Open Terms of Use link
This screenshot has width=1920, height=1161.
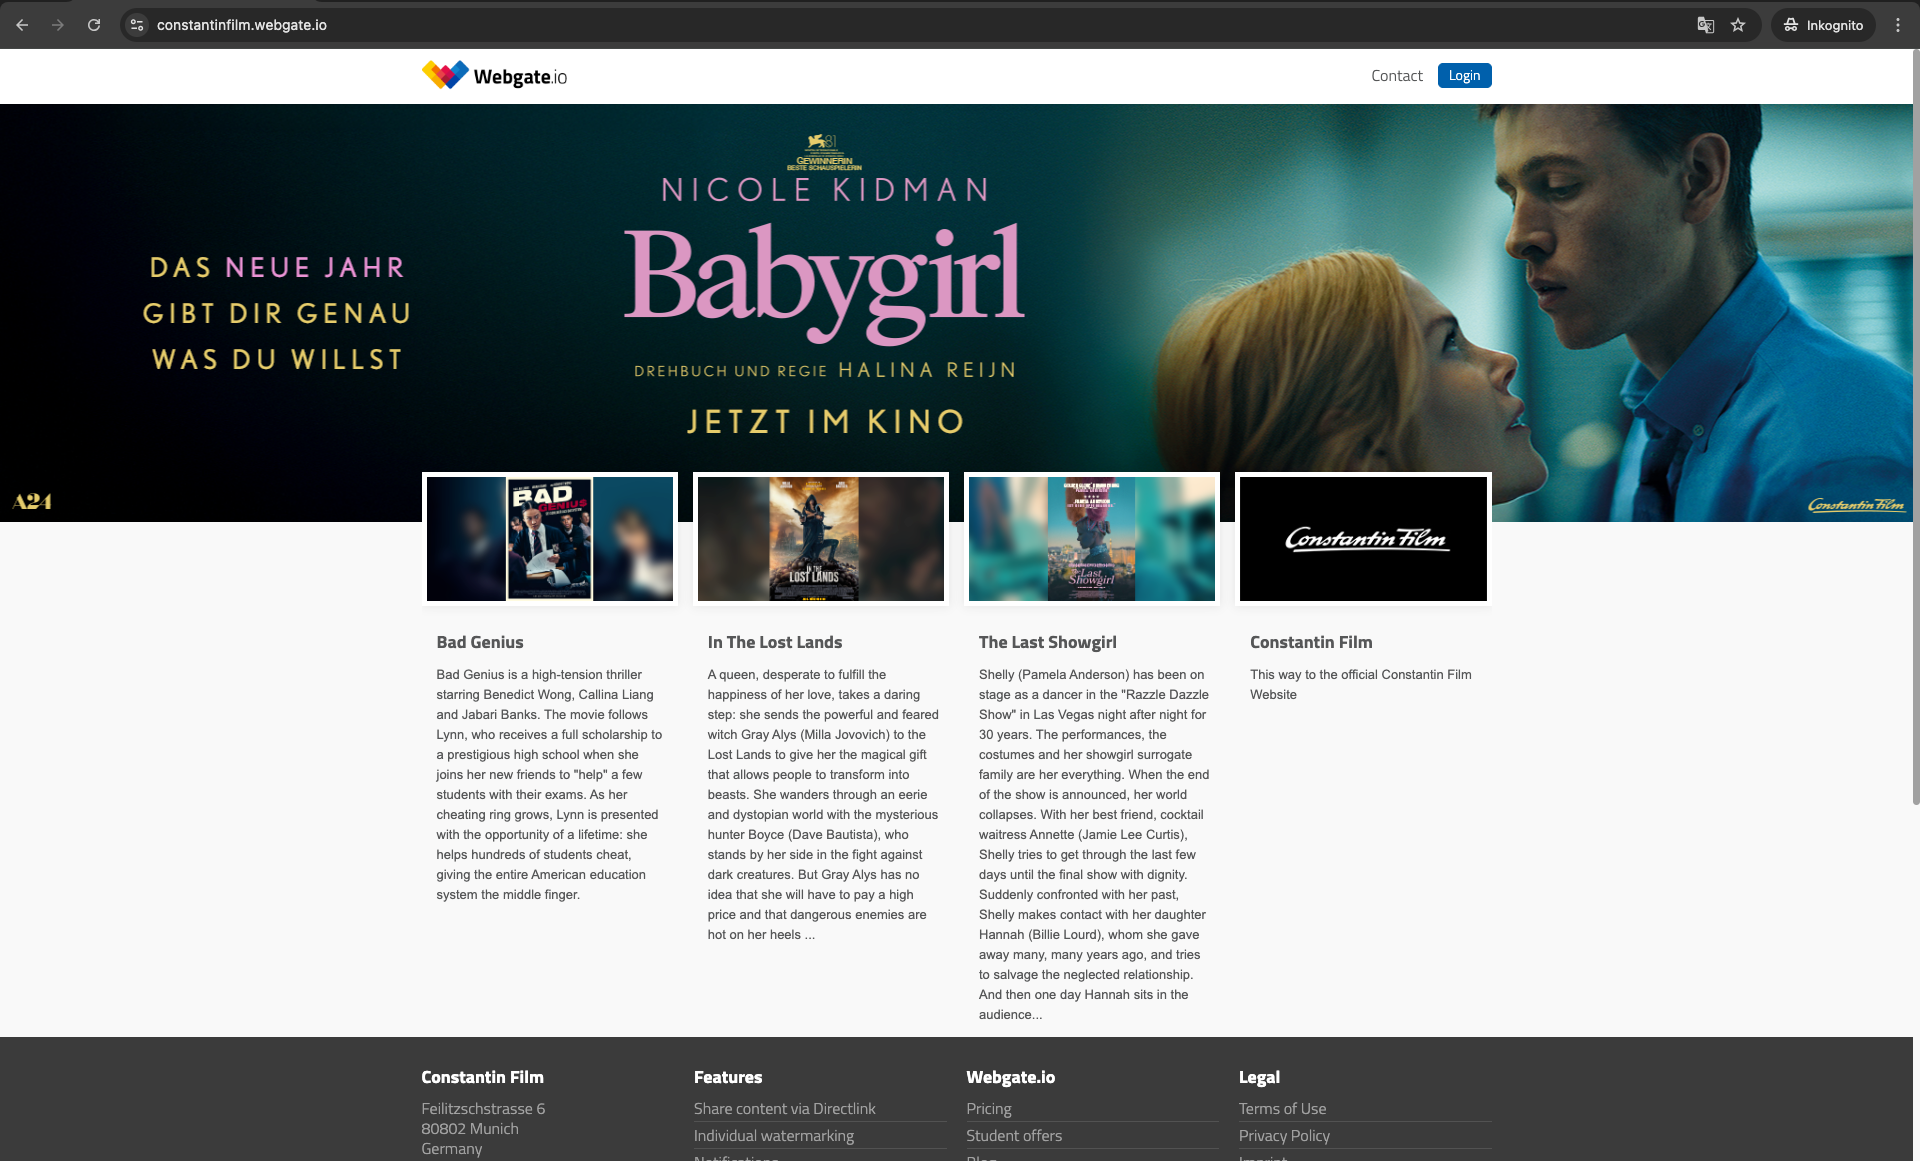pos(1282,1109)
